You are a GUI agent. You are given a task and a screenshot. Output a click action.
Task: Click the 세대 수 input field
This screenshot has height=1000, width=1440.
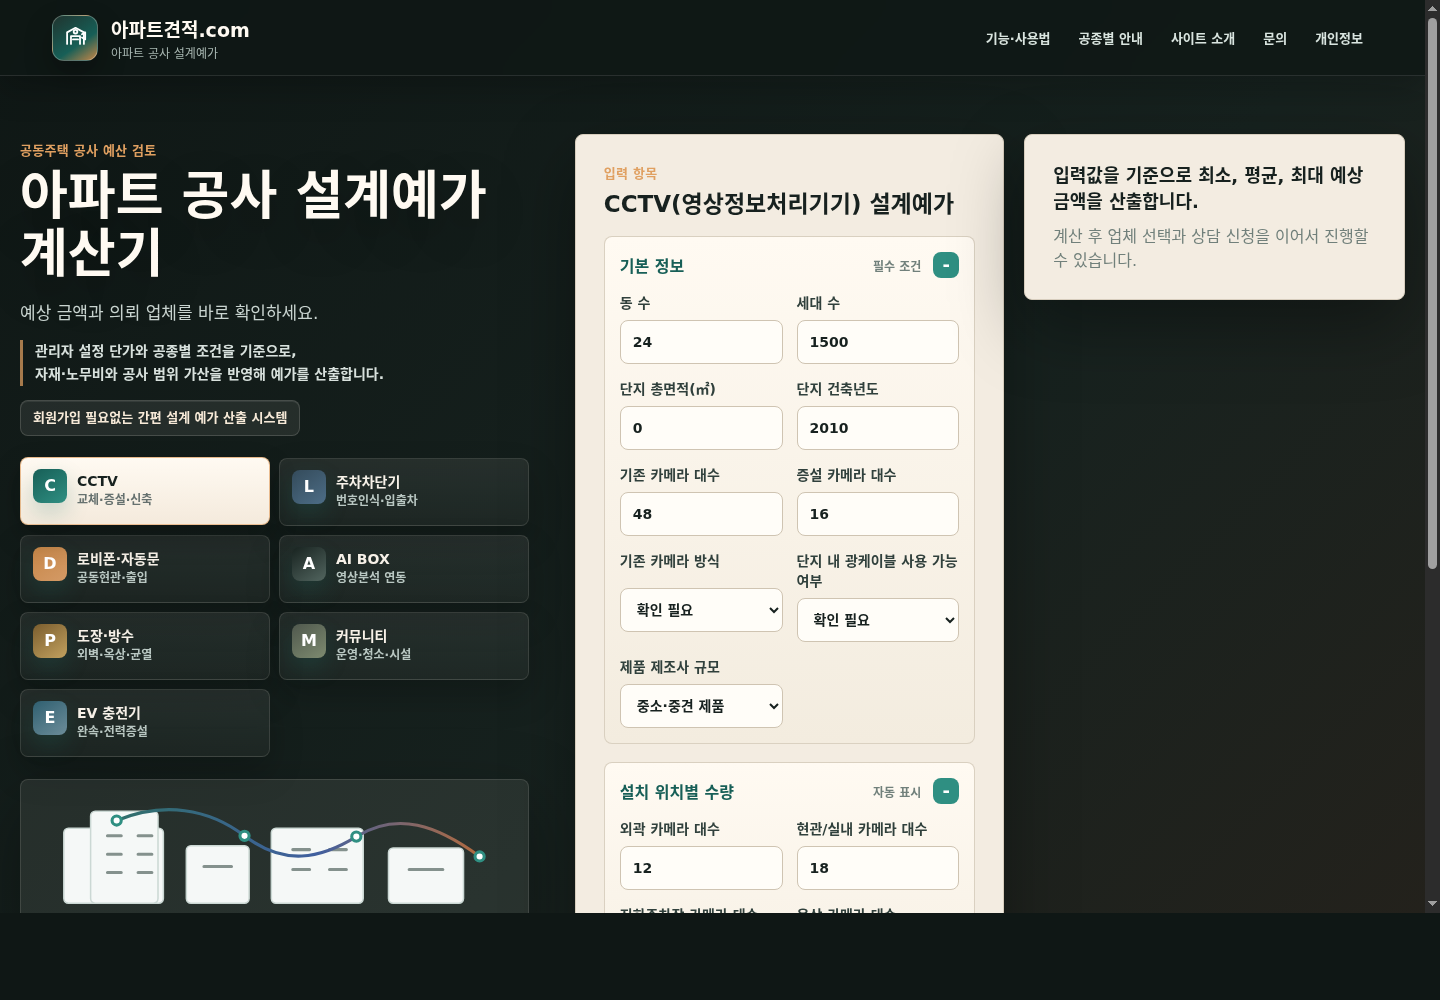(878, 342)
